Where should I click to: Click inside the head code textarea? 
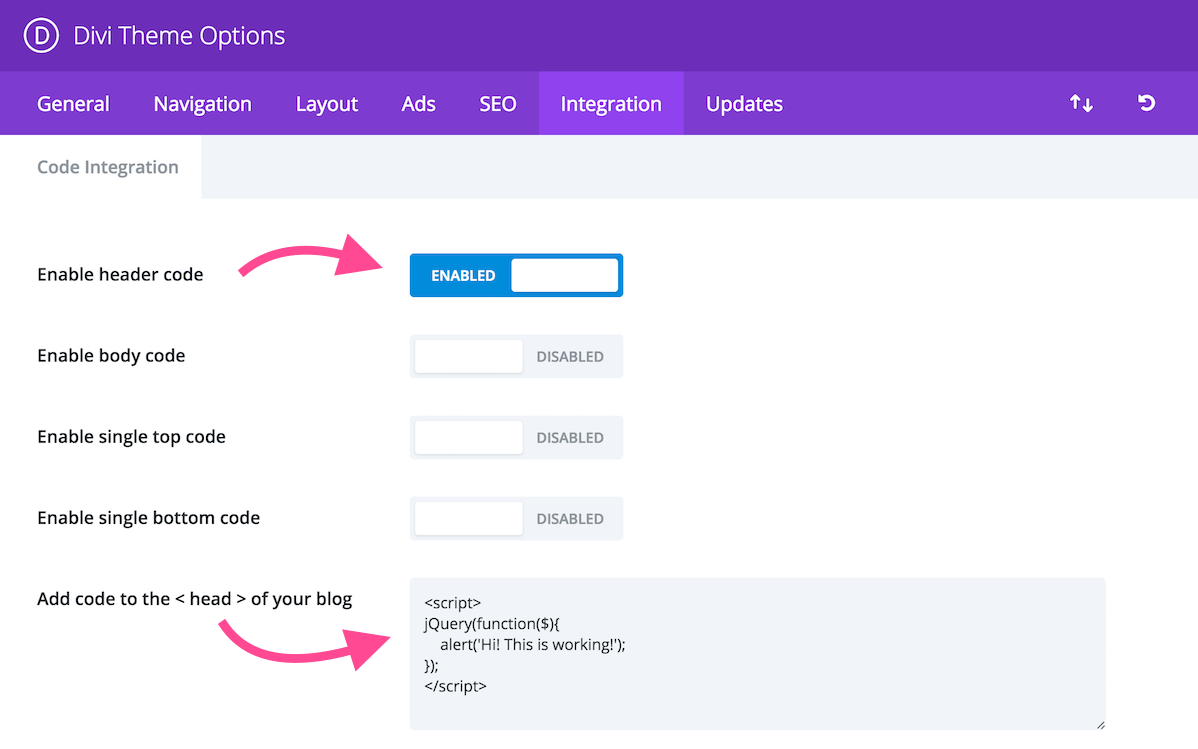pyautogui.click(x=758, y=654)
